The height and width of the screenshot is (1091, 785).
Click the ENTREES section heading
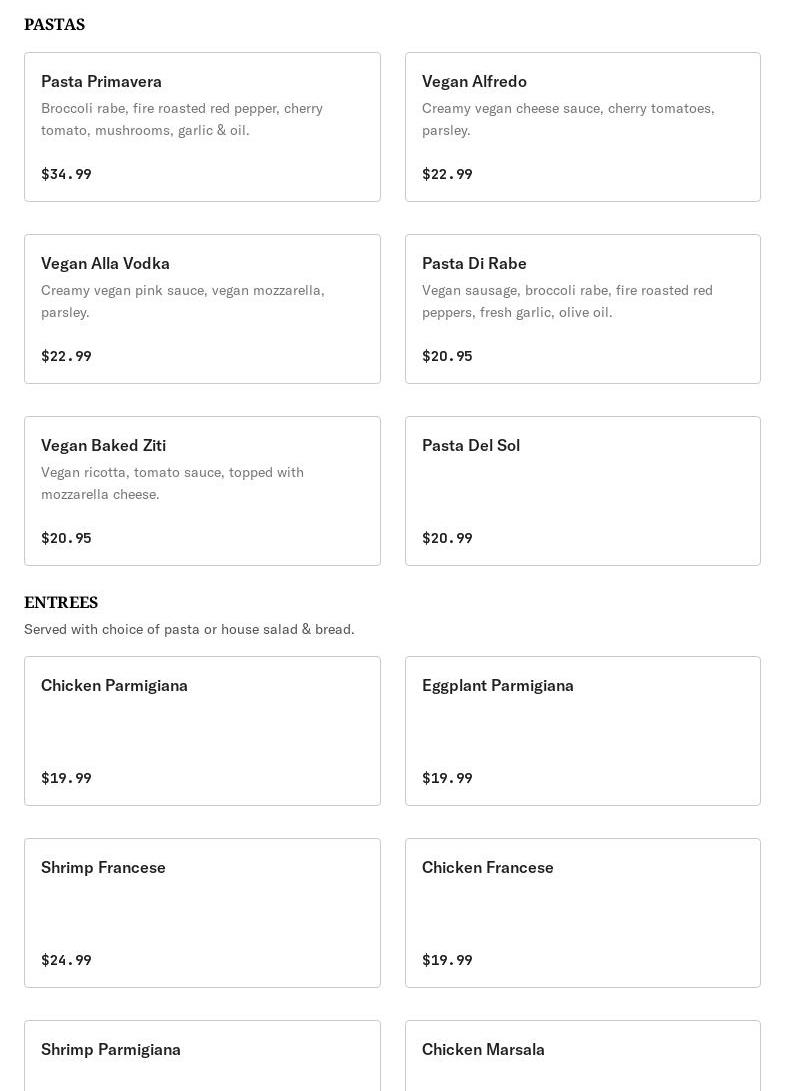coord(61,602)
